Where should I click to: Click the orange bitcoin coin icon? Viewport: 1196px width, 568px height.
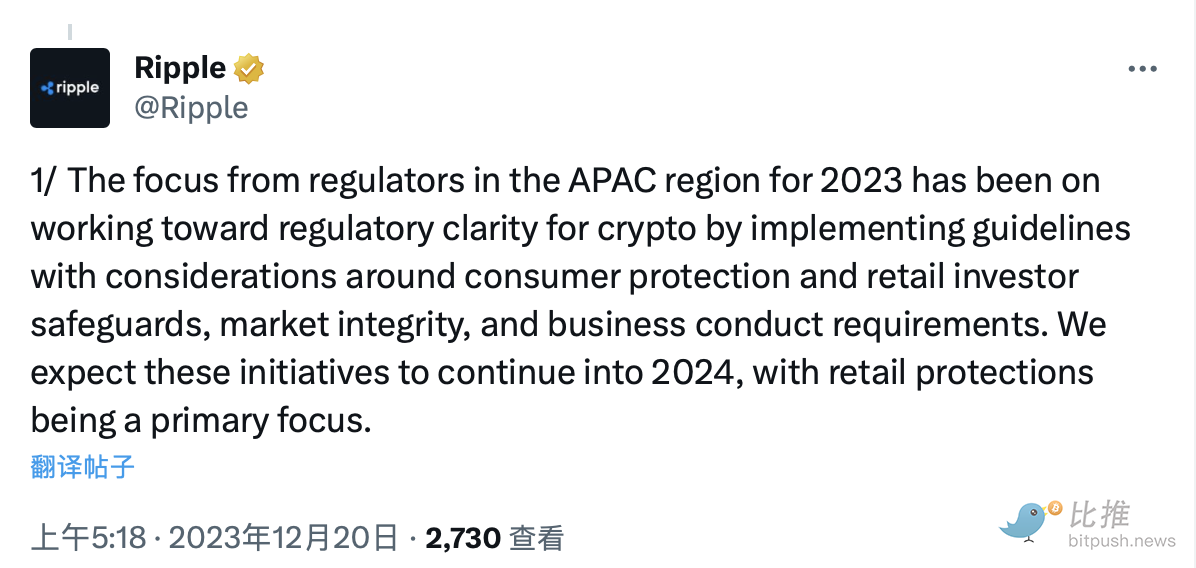1055,507
